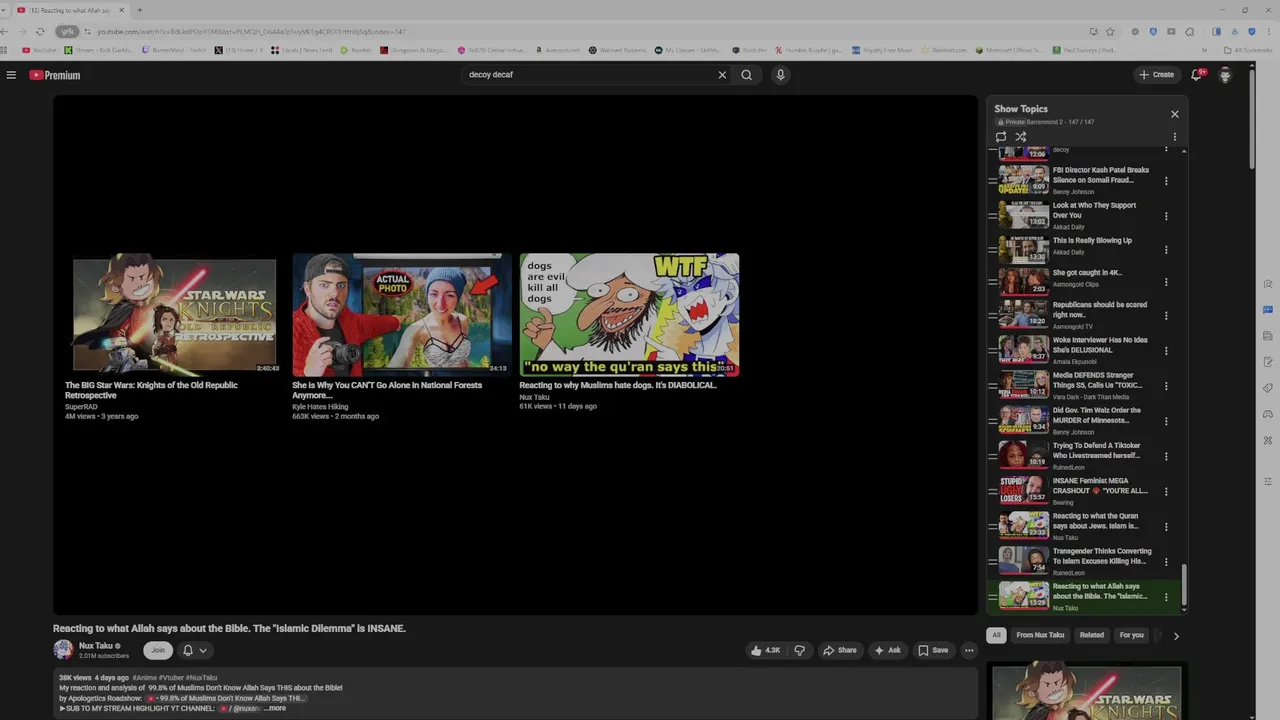Open the new browser tab plus button
This screenshot has width=1280, height=720.
(x=139, y=10)
